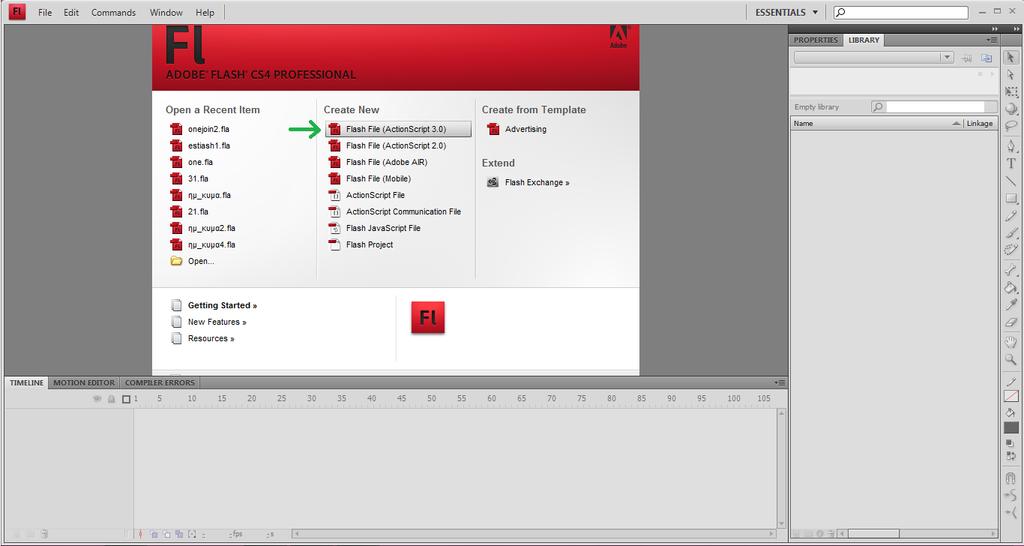1024x546 pixels.
Task: Select the Lasso tool
Action: pos(1011,125)
